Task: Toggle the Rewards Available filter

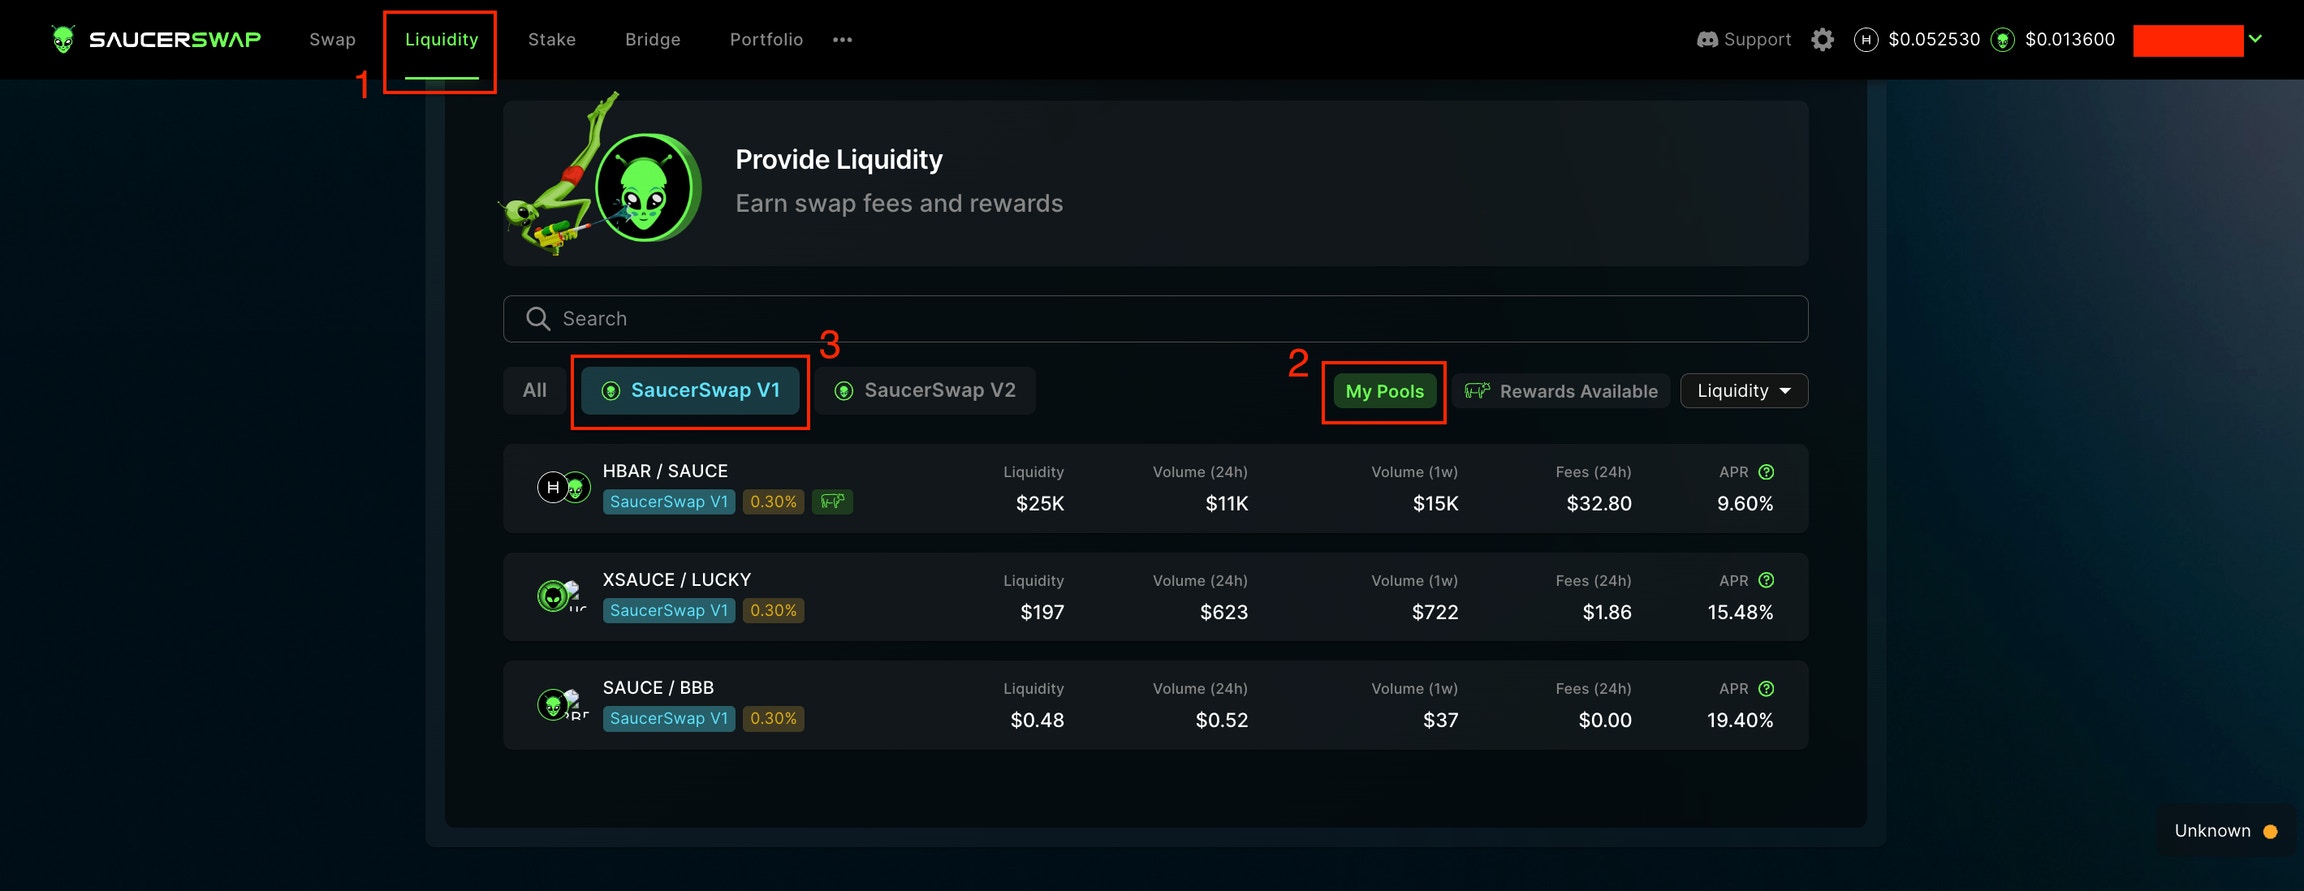Action: (x=1561, y=391)
